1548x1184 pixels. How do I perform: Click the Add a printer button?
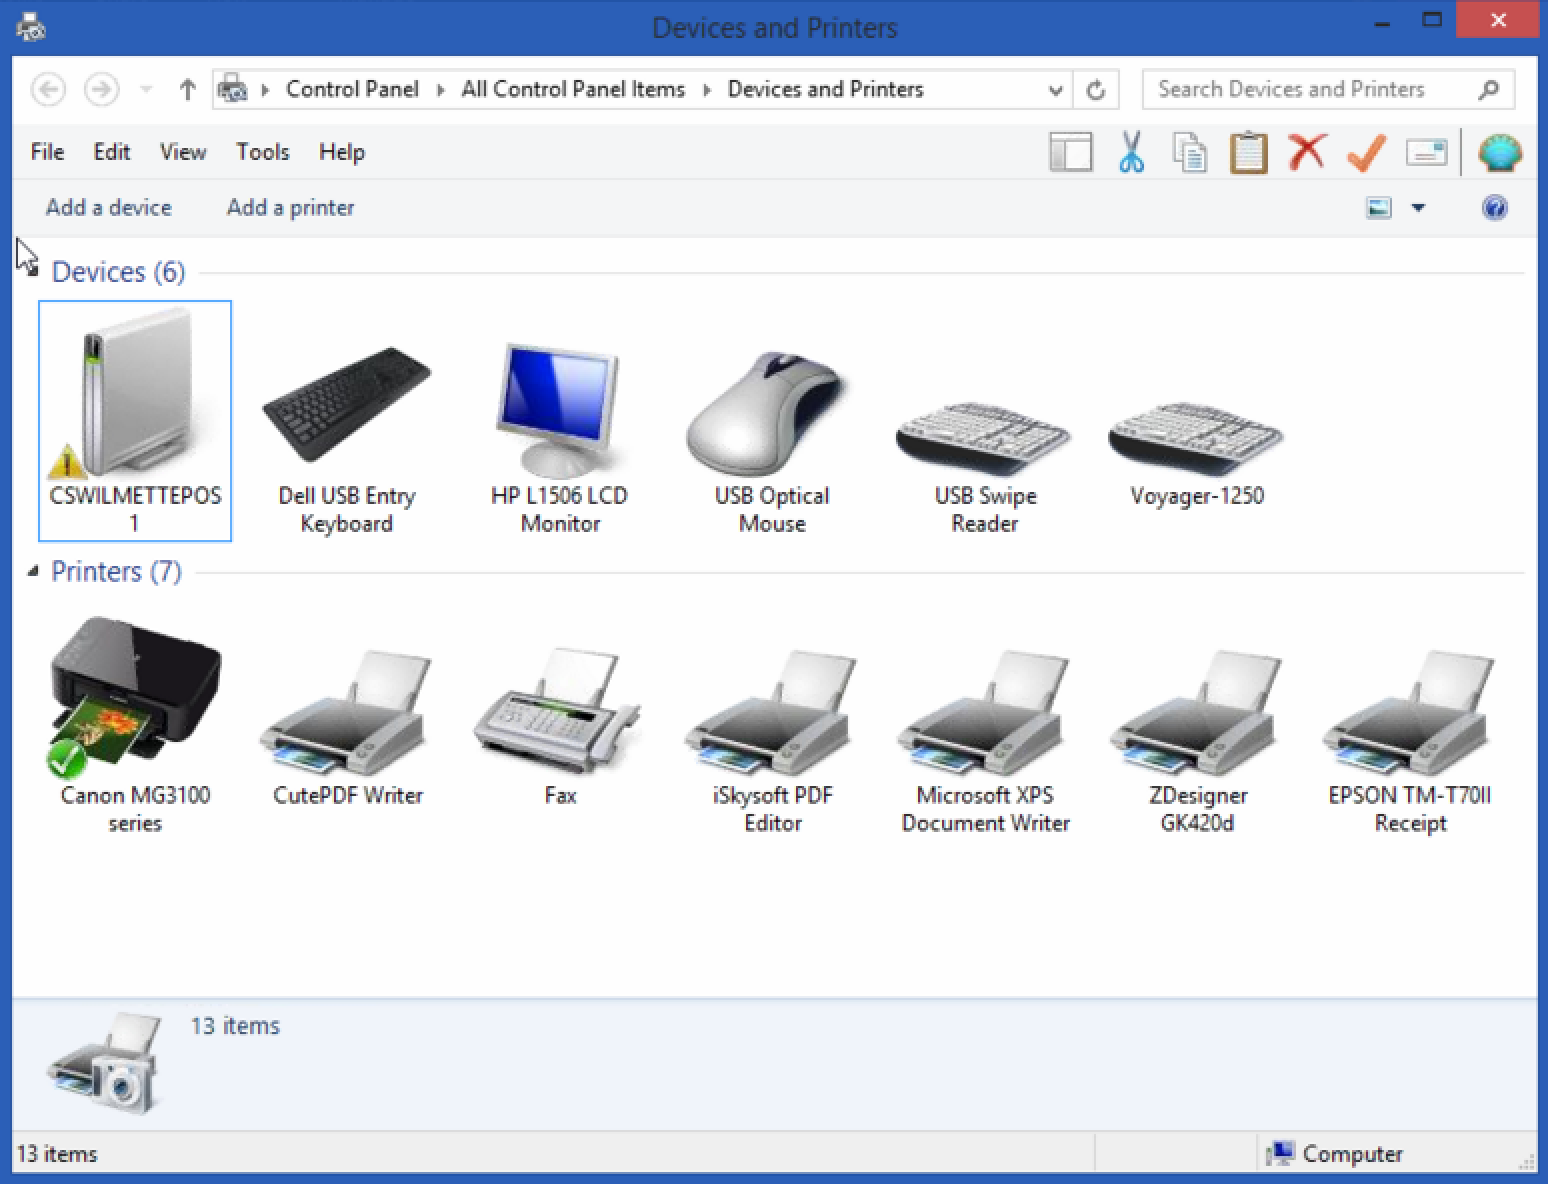[x=290, y=207]
